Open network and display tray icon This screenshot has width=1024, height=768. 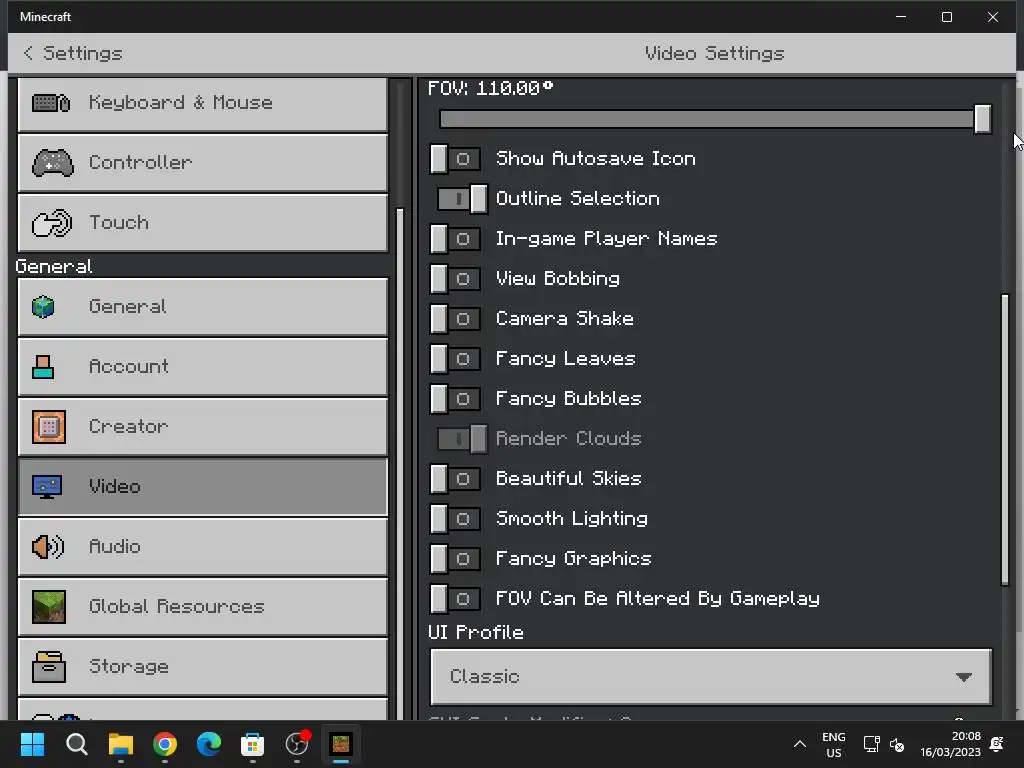click(x=871, y=744)
